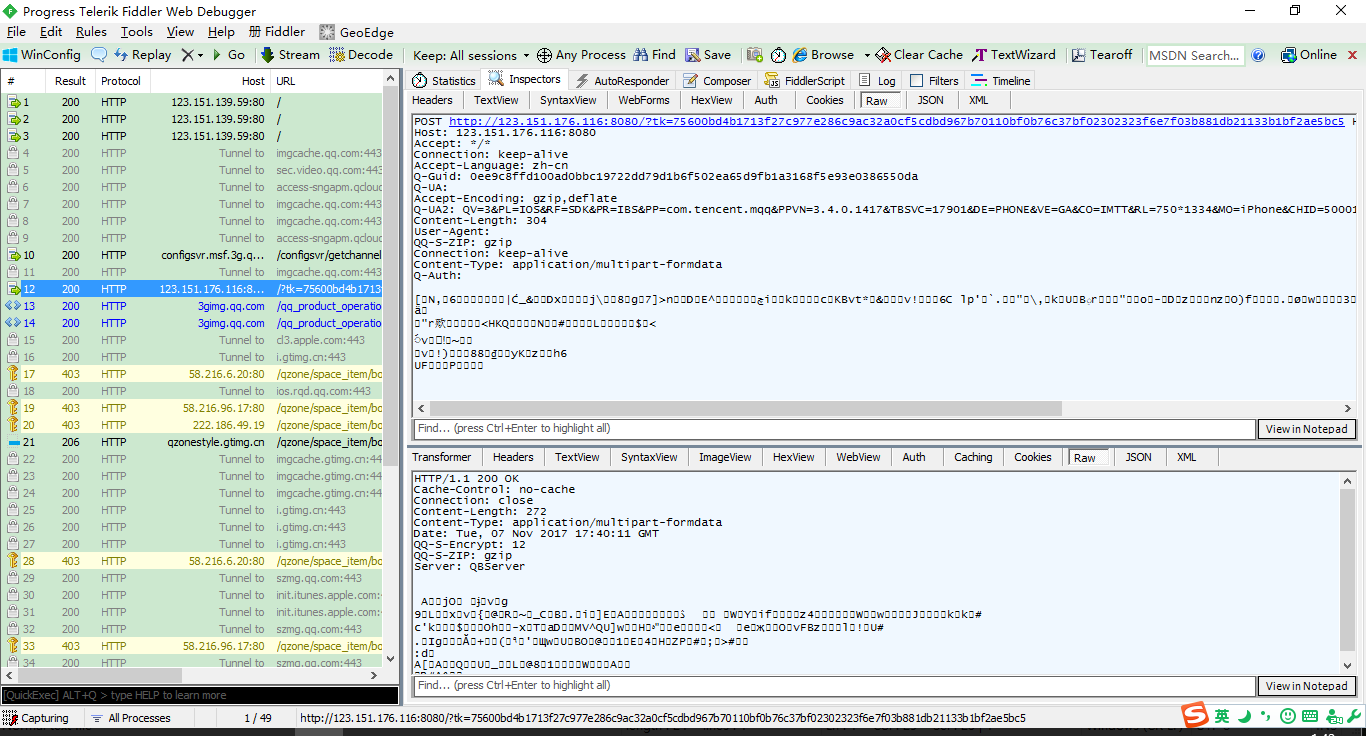Open Find sessions binoculars button
This screenshot has height=736, width=1366.
655,55
